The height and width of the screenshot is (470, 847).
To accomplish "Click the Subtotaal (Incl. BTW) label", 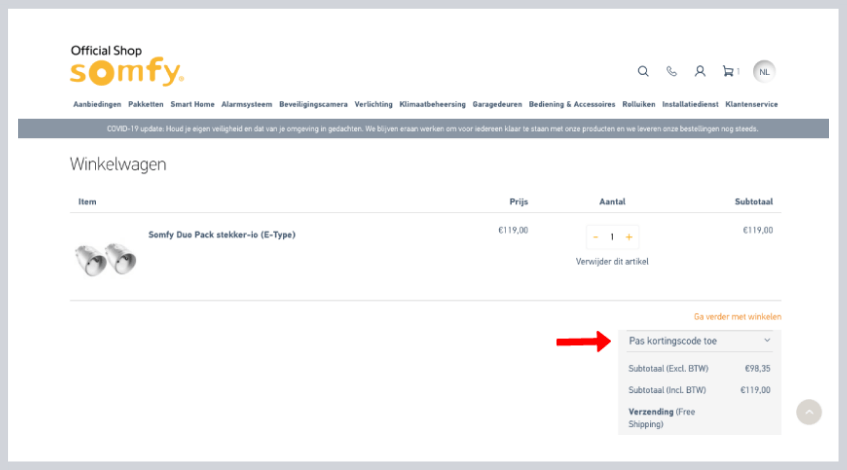I will pos(667,390).
